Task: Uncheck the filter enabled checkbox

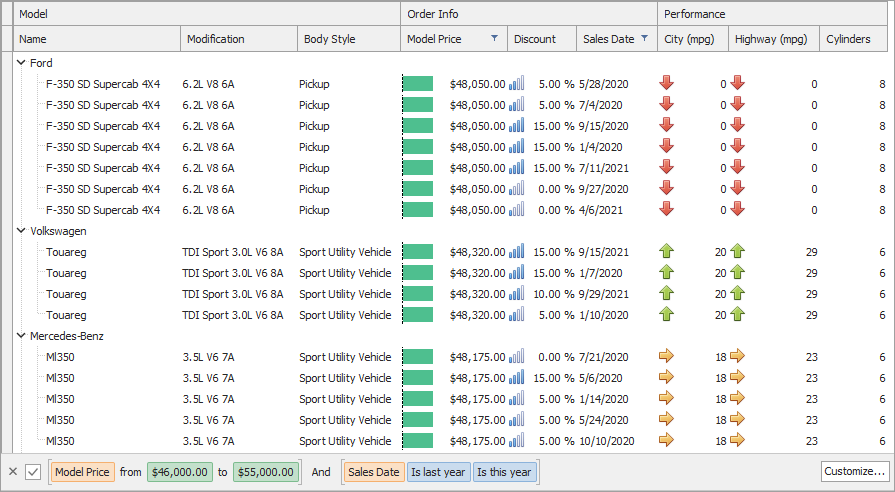Action: click(33, 472)
